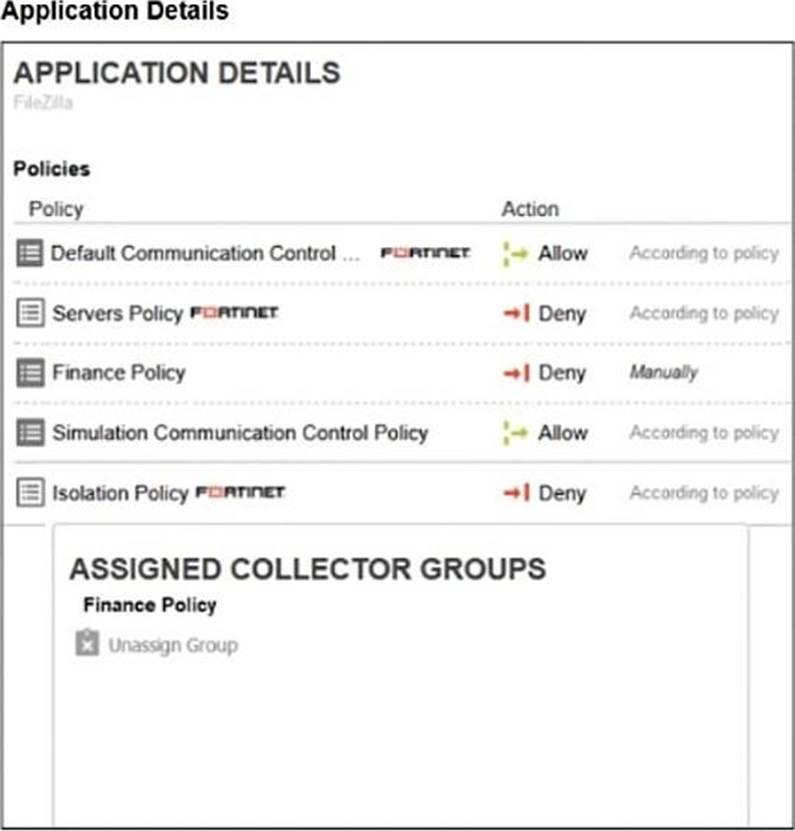Select the Isolation Policy row name
Viewport: 795px width, 831px height.
tap(120, 493)
